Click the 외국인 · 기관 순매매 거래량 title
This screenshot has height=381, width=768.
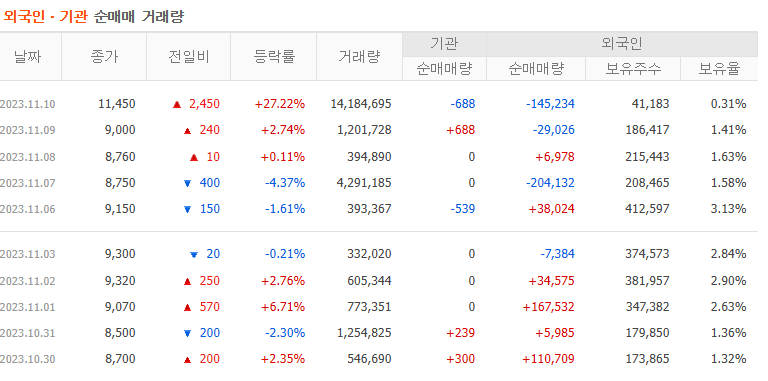[x=94, y=17]
